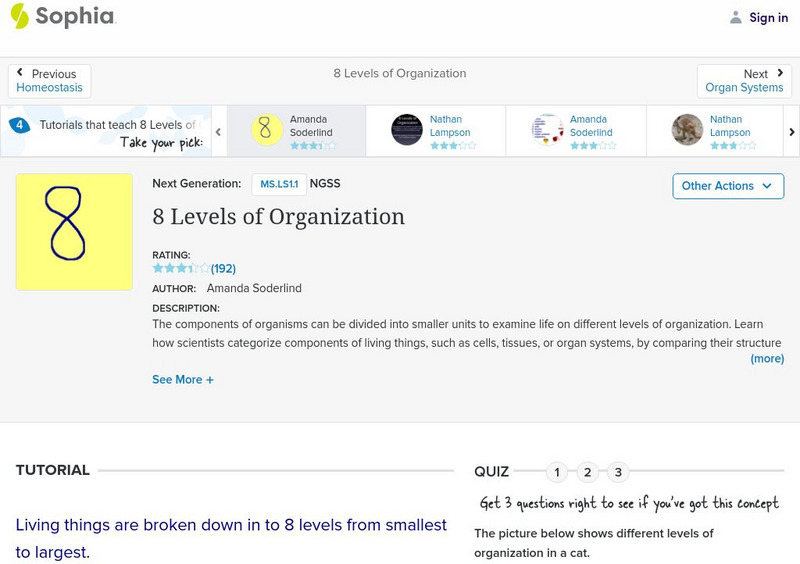Expand description with See More +
The image size is (800, 564).
tap(183, 380)
